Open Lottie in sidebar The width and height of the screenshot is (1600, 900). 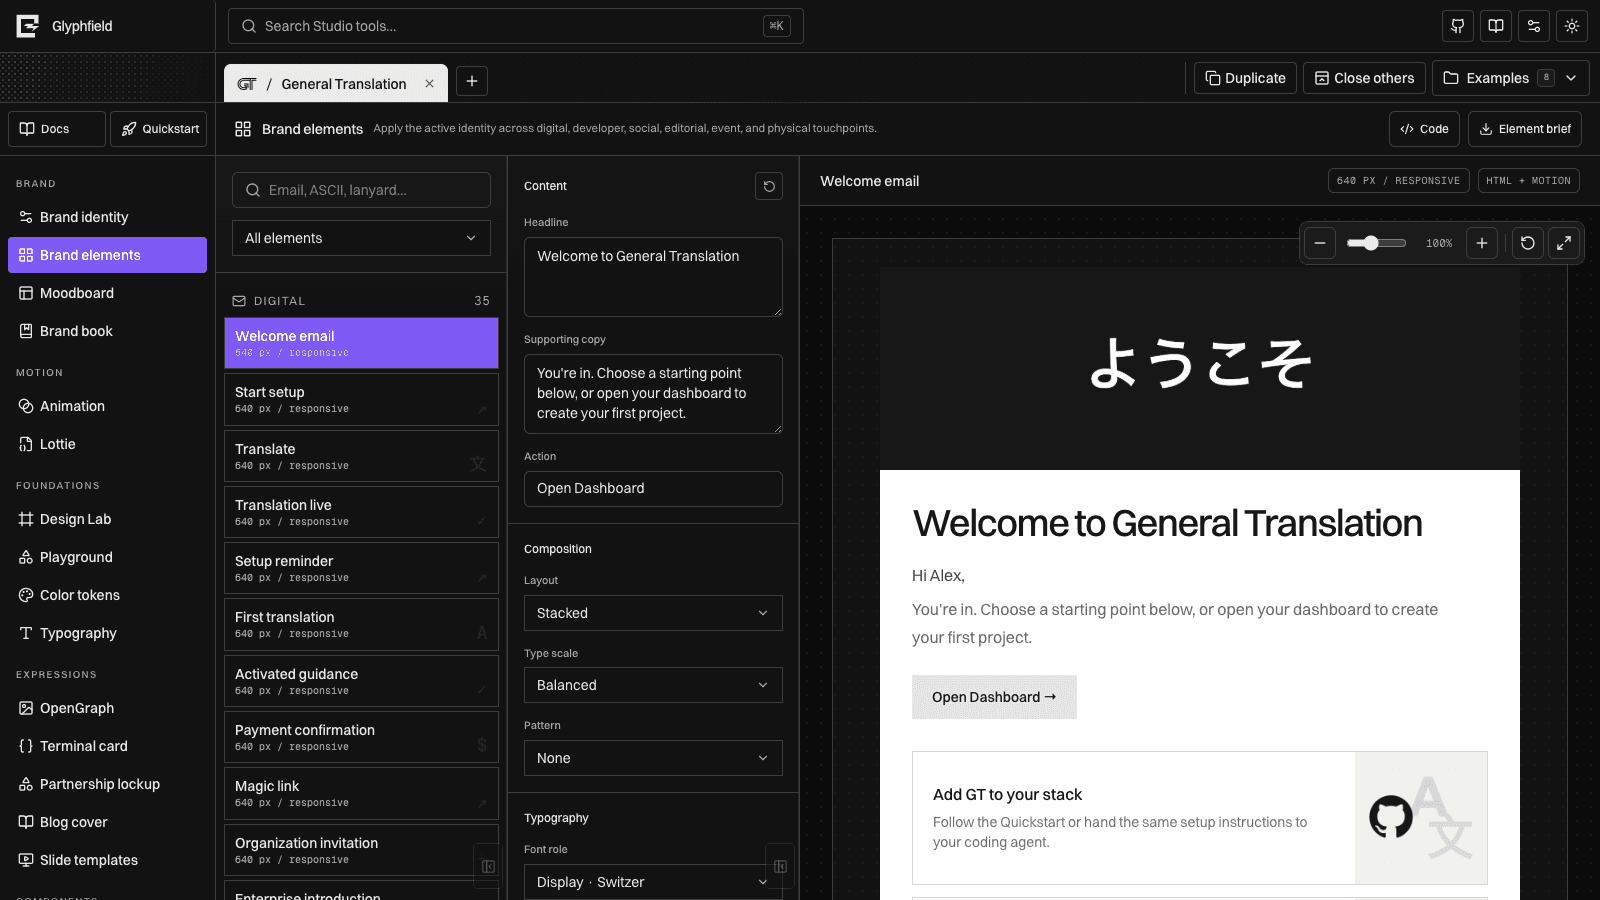point(107,444)
